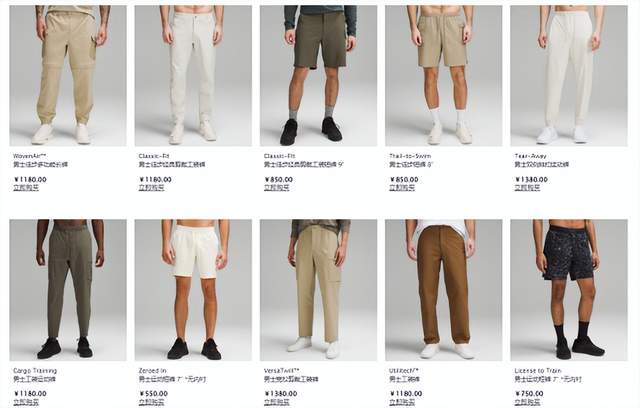Click the buy now link under WovenAir

pos(26,188)
